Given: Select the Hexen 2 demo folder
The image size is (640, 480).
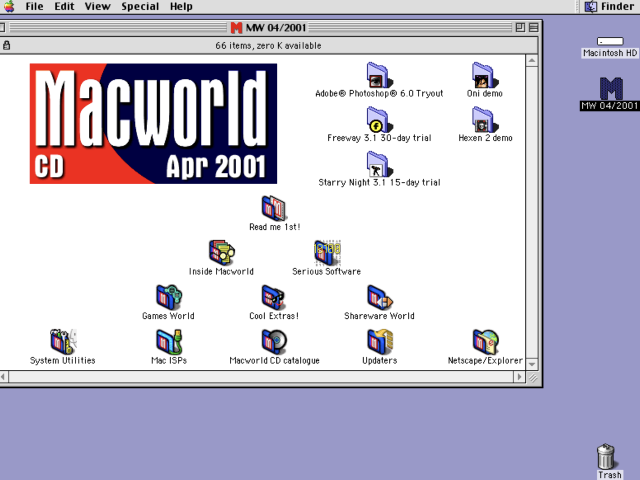Looking at the screenshot, I should [x=484, y=120].
